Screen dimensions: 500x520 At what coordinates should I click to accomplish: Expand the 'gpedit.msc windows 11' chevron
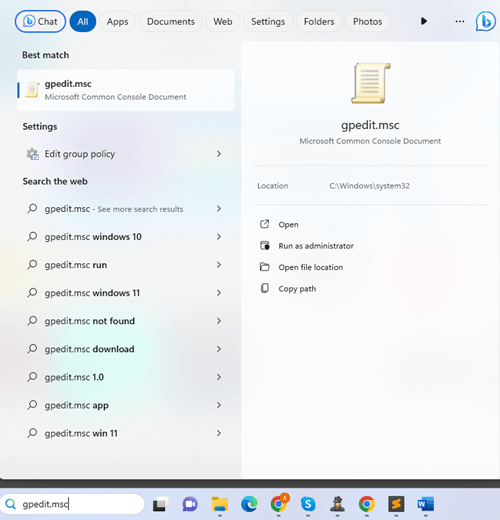(x=219, y=293)
